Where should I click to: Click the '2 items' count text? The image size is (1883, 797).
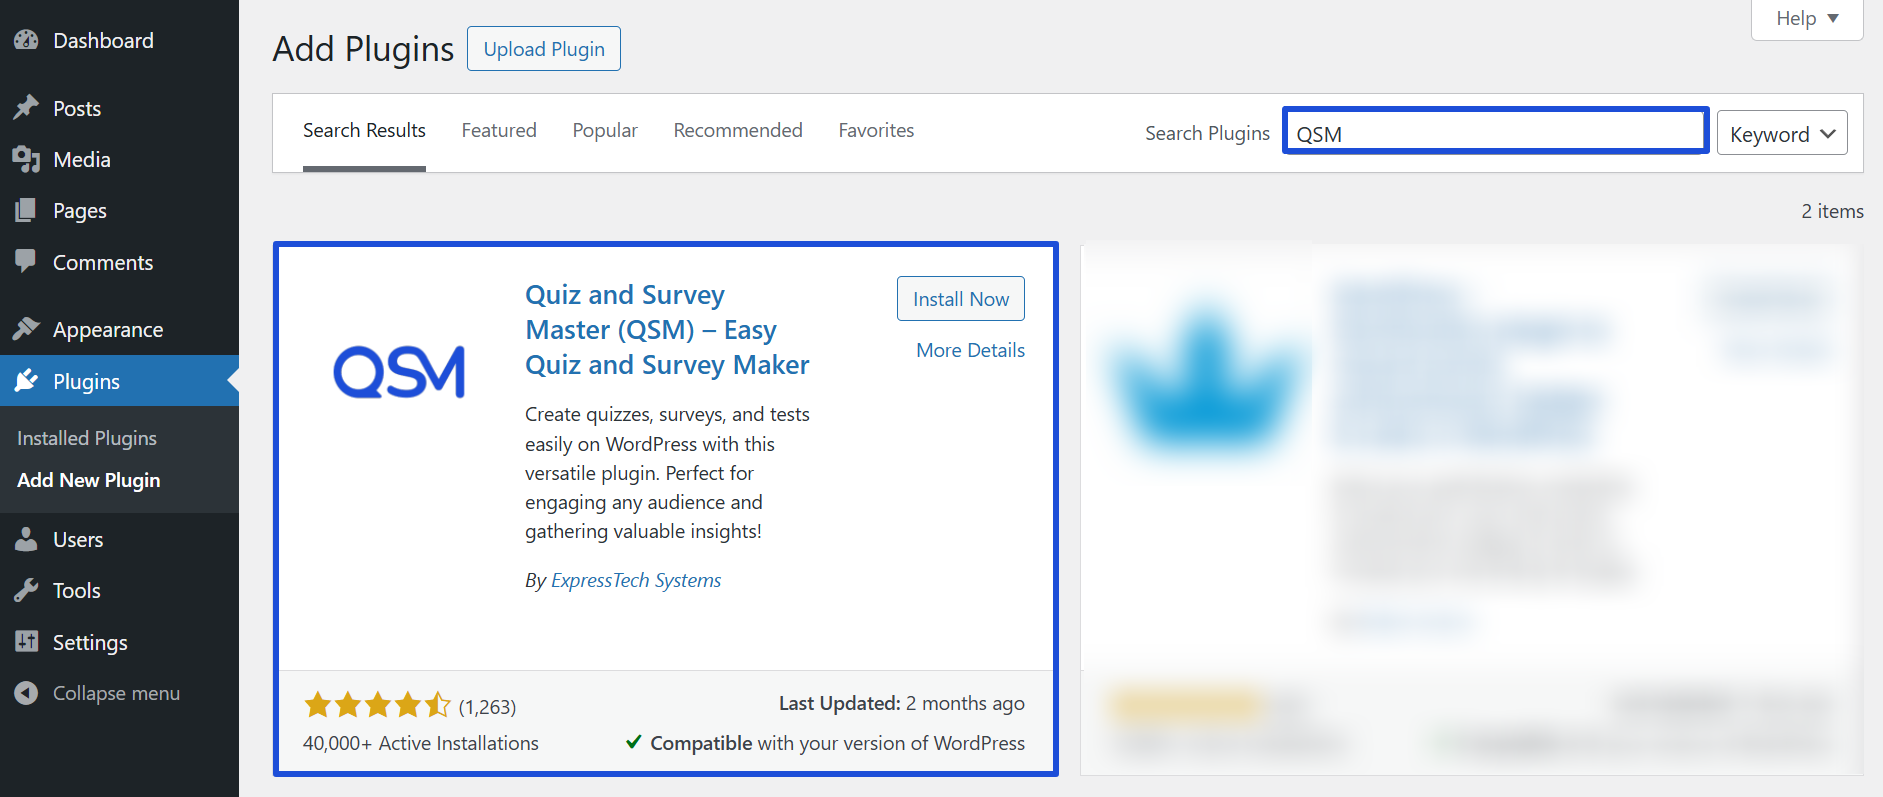[x=1832, y=211]
